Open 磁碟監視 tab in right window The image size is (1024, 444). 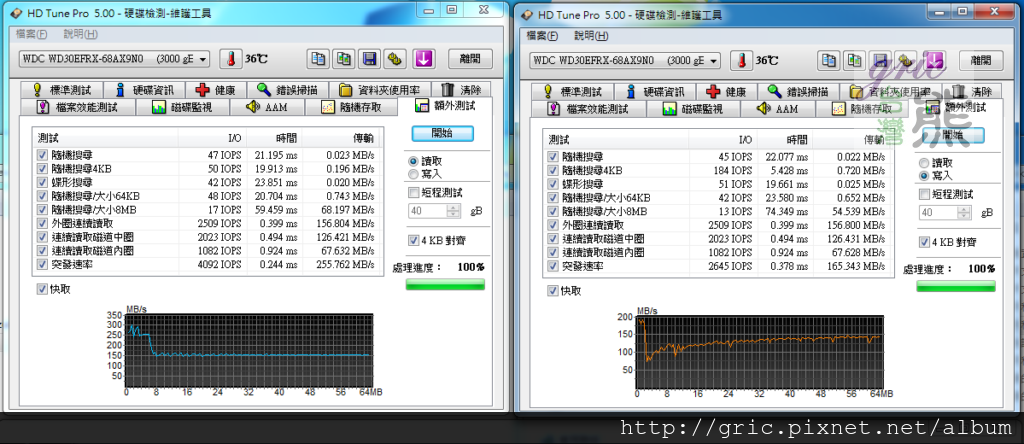(x=692, y=109)
